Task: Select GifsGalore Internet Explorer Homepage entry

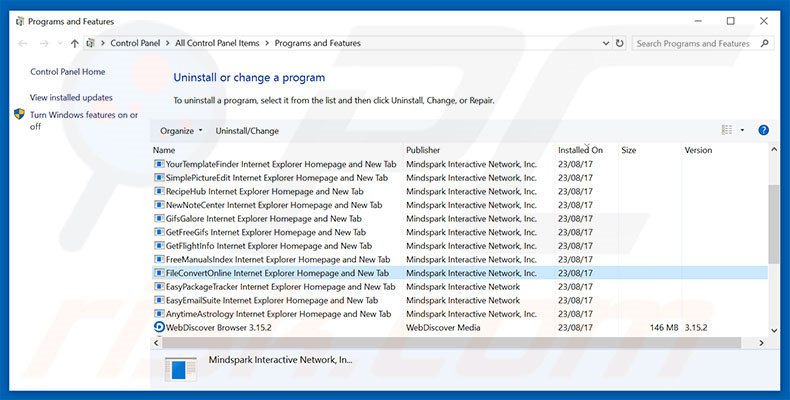Action: (264, 219)
